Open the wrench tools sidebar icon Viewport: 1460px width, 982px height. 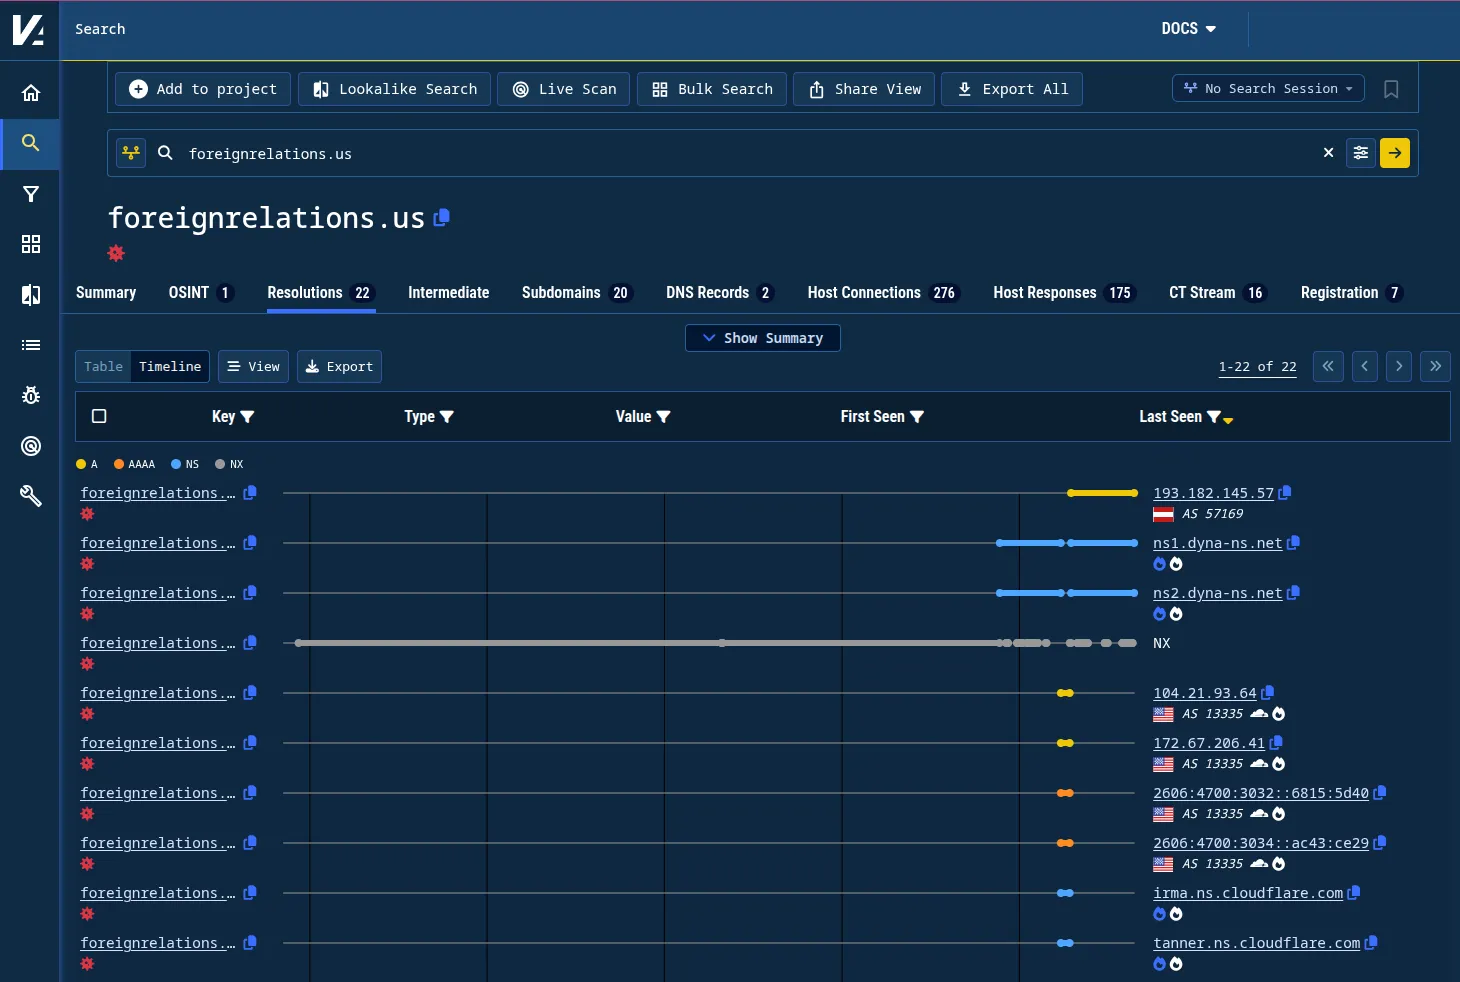click(x=31, y=496)
